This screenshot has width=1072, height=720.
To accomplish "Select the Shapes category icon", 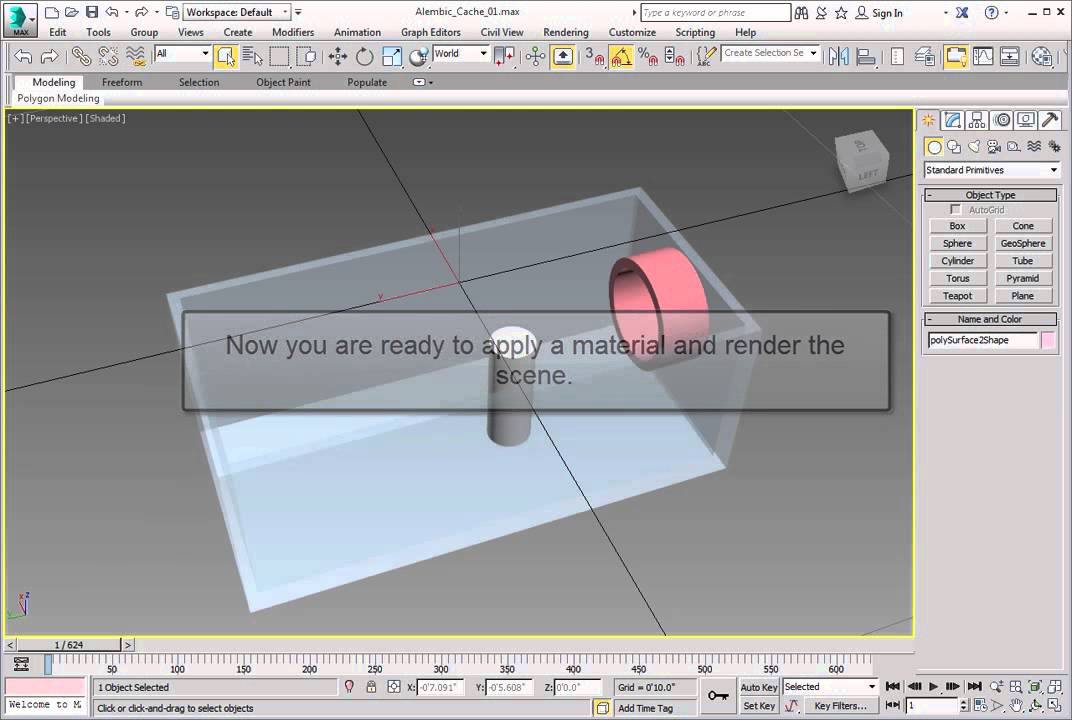I will (954, 146).
